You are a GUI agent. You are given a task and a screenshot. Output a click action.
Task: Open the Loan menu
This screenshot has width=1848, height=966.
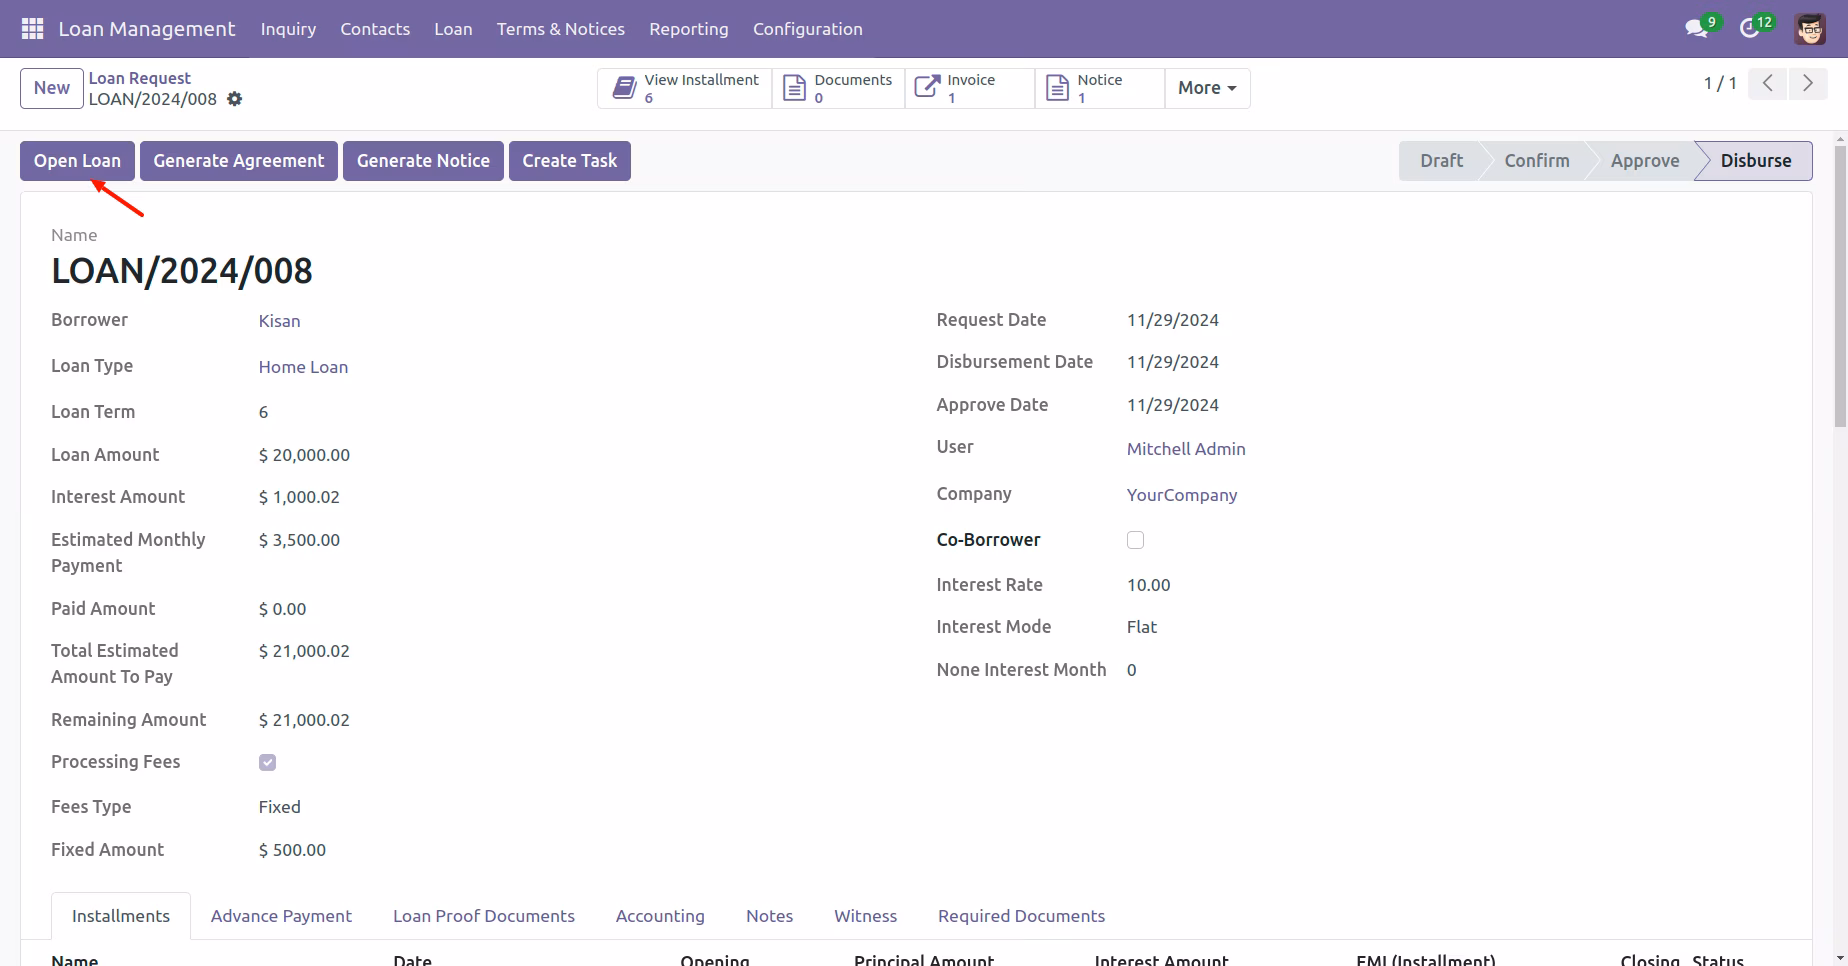point(453,29)
